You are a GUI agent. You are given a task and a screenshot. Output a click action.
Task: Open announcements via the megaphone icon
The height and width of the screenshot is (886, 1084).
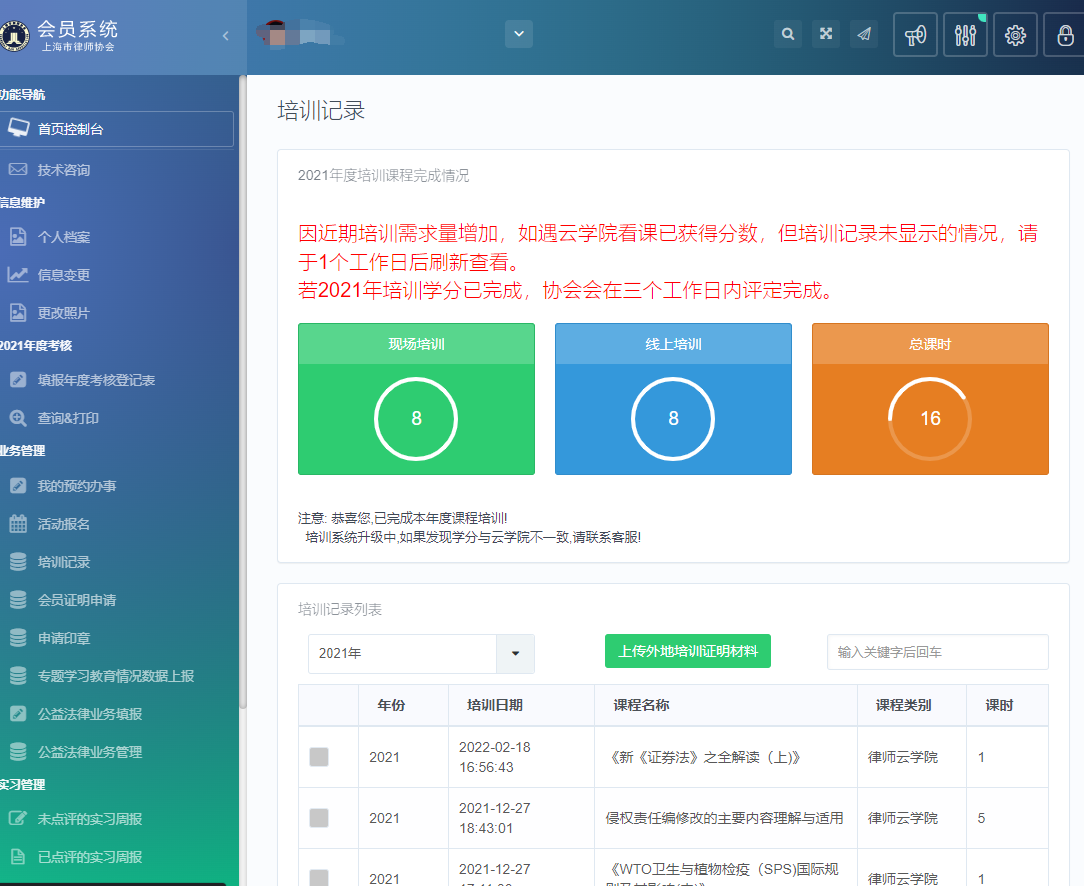(915, 35)
